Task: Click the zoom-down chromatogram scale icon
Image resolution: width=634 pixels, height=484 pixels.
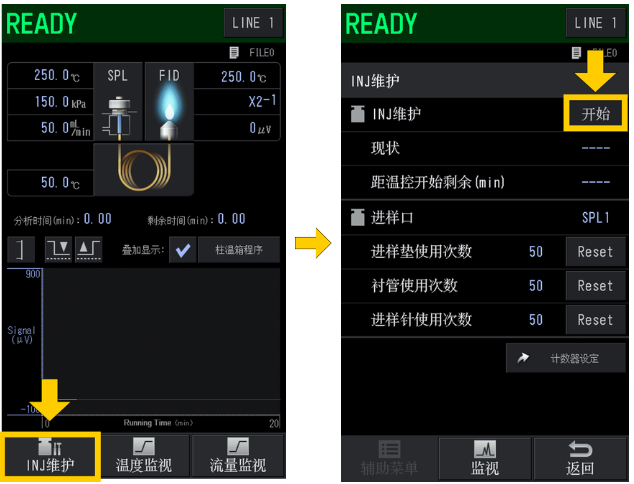Action: point(59,249)
